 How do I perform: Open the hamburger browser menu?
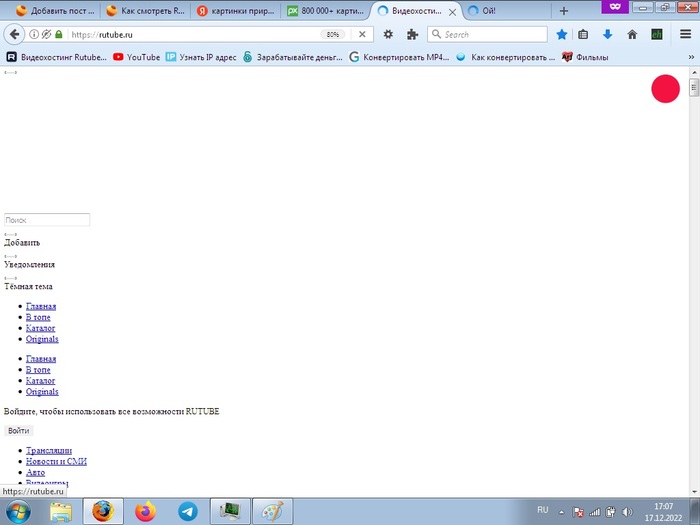point(686,34)
